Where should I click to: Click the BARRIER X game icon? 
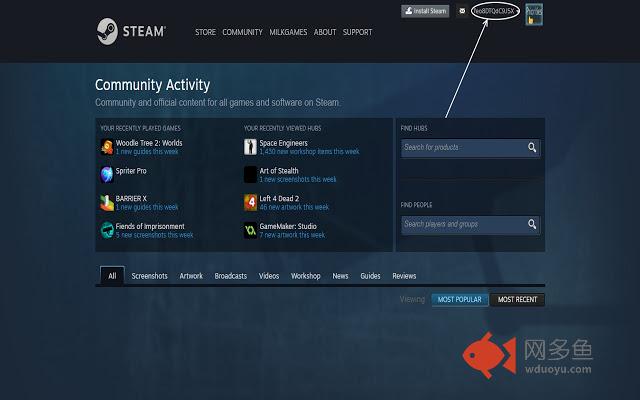107,202
